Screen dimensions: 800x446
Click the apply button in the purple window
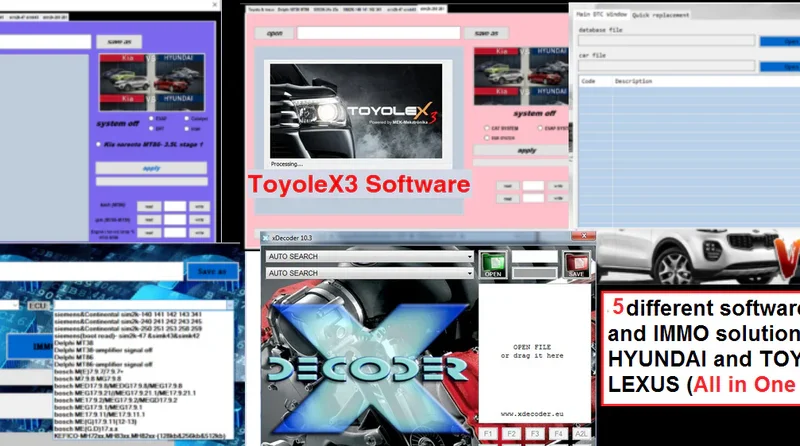click(151, 168)
